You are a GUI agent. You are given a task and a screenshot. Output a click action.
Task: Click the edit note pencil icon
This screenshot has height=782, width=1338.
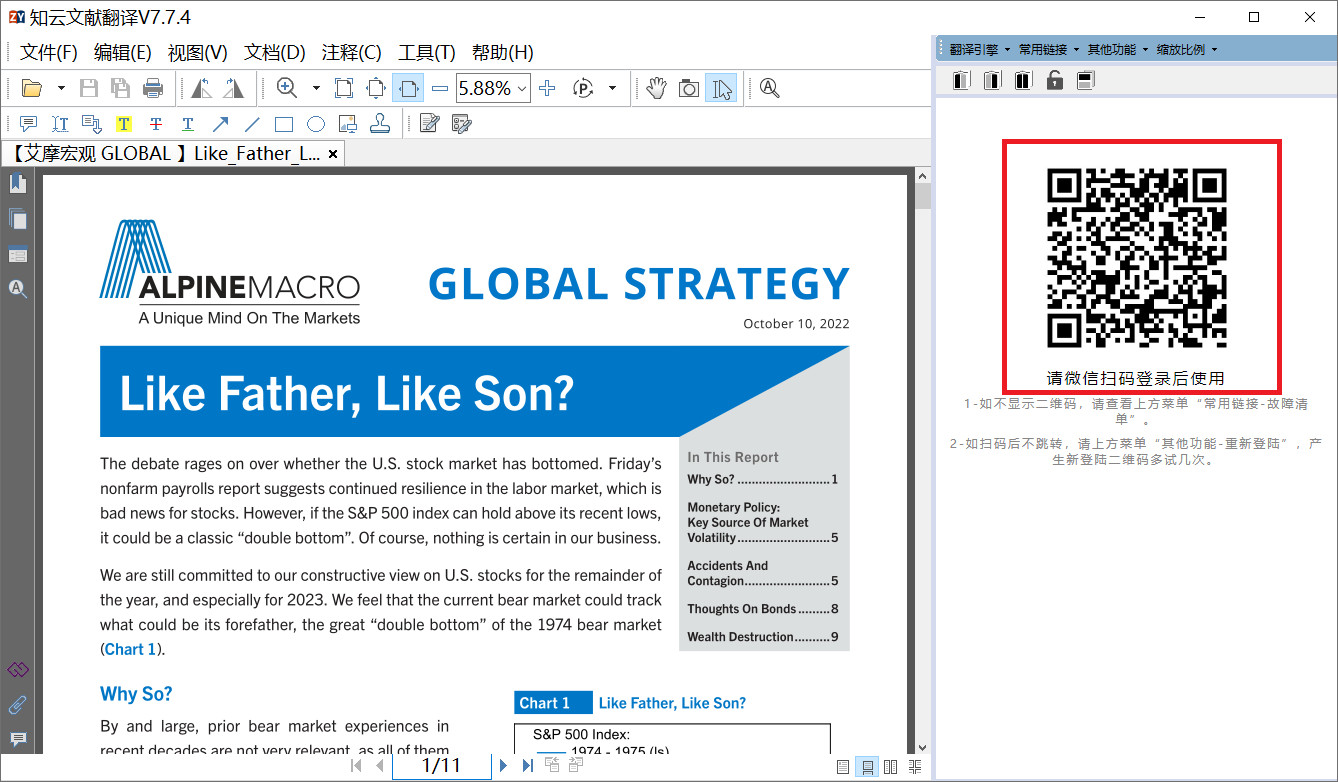tap(430, 124)
